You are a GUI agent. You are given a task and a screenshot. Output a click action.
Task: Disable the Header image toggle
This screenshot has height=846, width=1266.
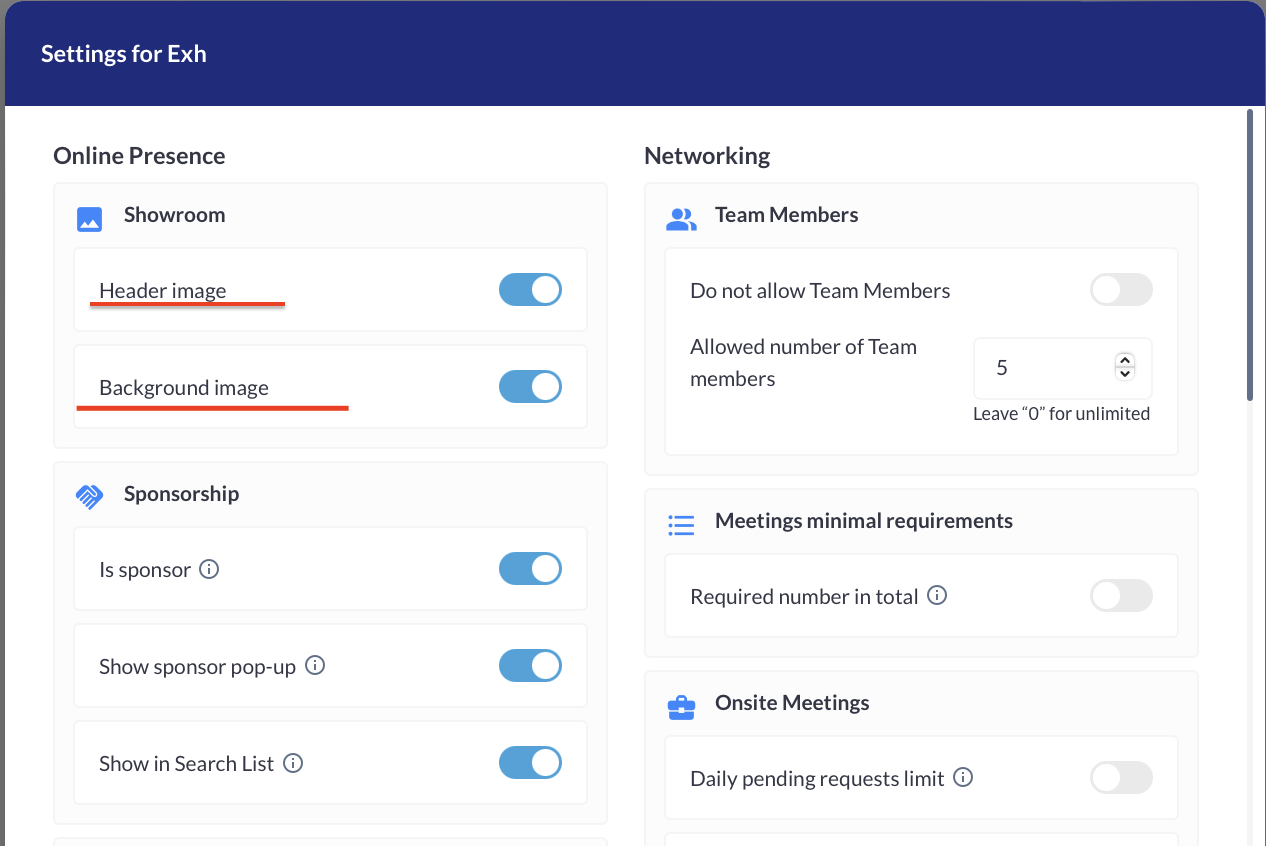(x=530, y=290)
